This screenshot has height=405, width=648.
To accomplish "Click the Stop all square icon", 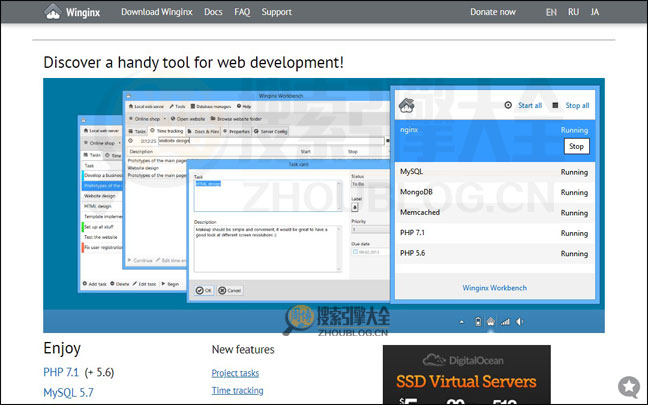I will 555,105.
